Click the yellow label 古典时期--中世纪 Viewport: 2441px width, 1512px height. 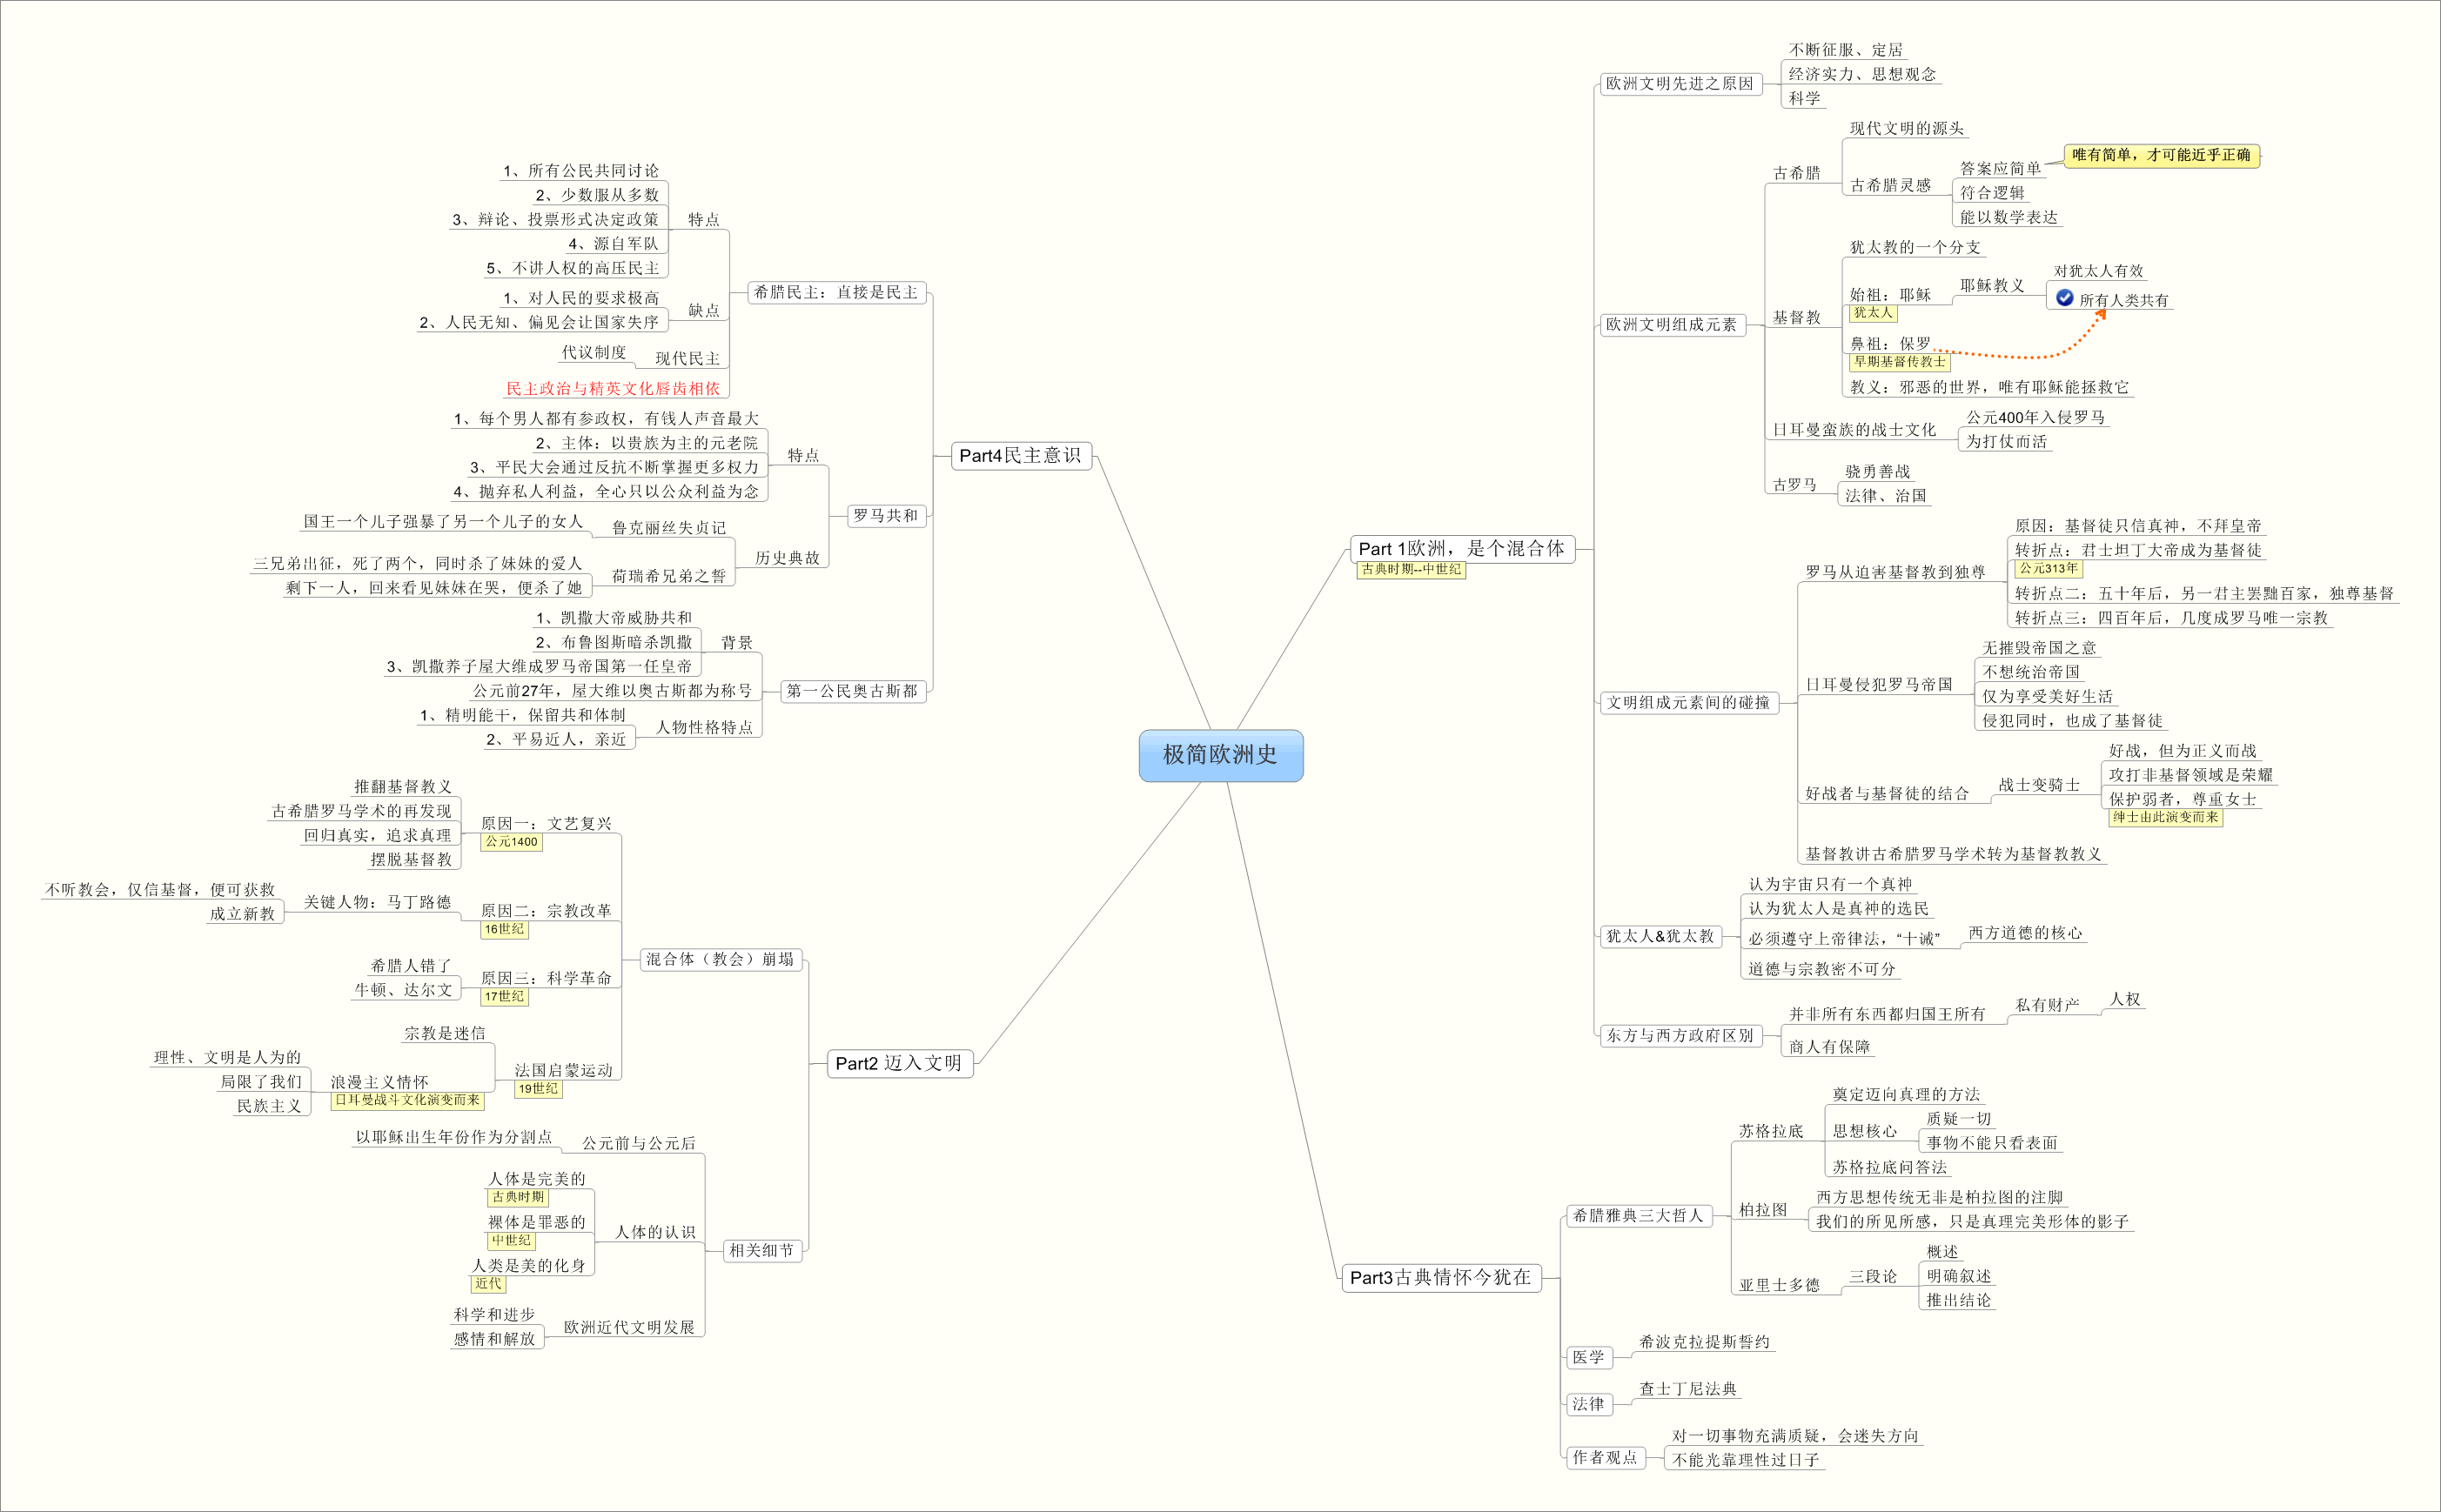1411,569
